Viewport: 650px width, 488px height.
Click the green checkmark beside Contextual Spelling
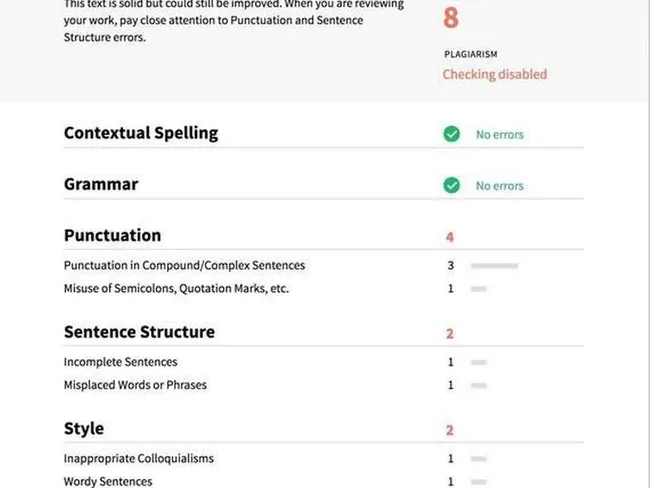[452, 134]
